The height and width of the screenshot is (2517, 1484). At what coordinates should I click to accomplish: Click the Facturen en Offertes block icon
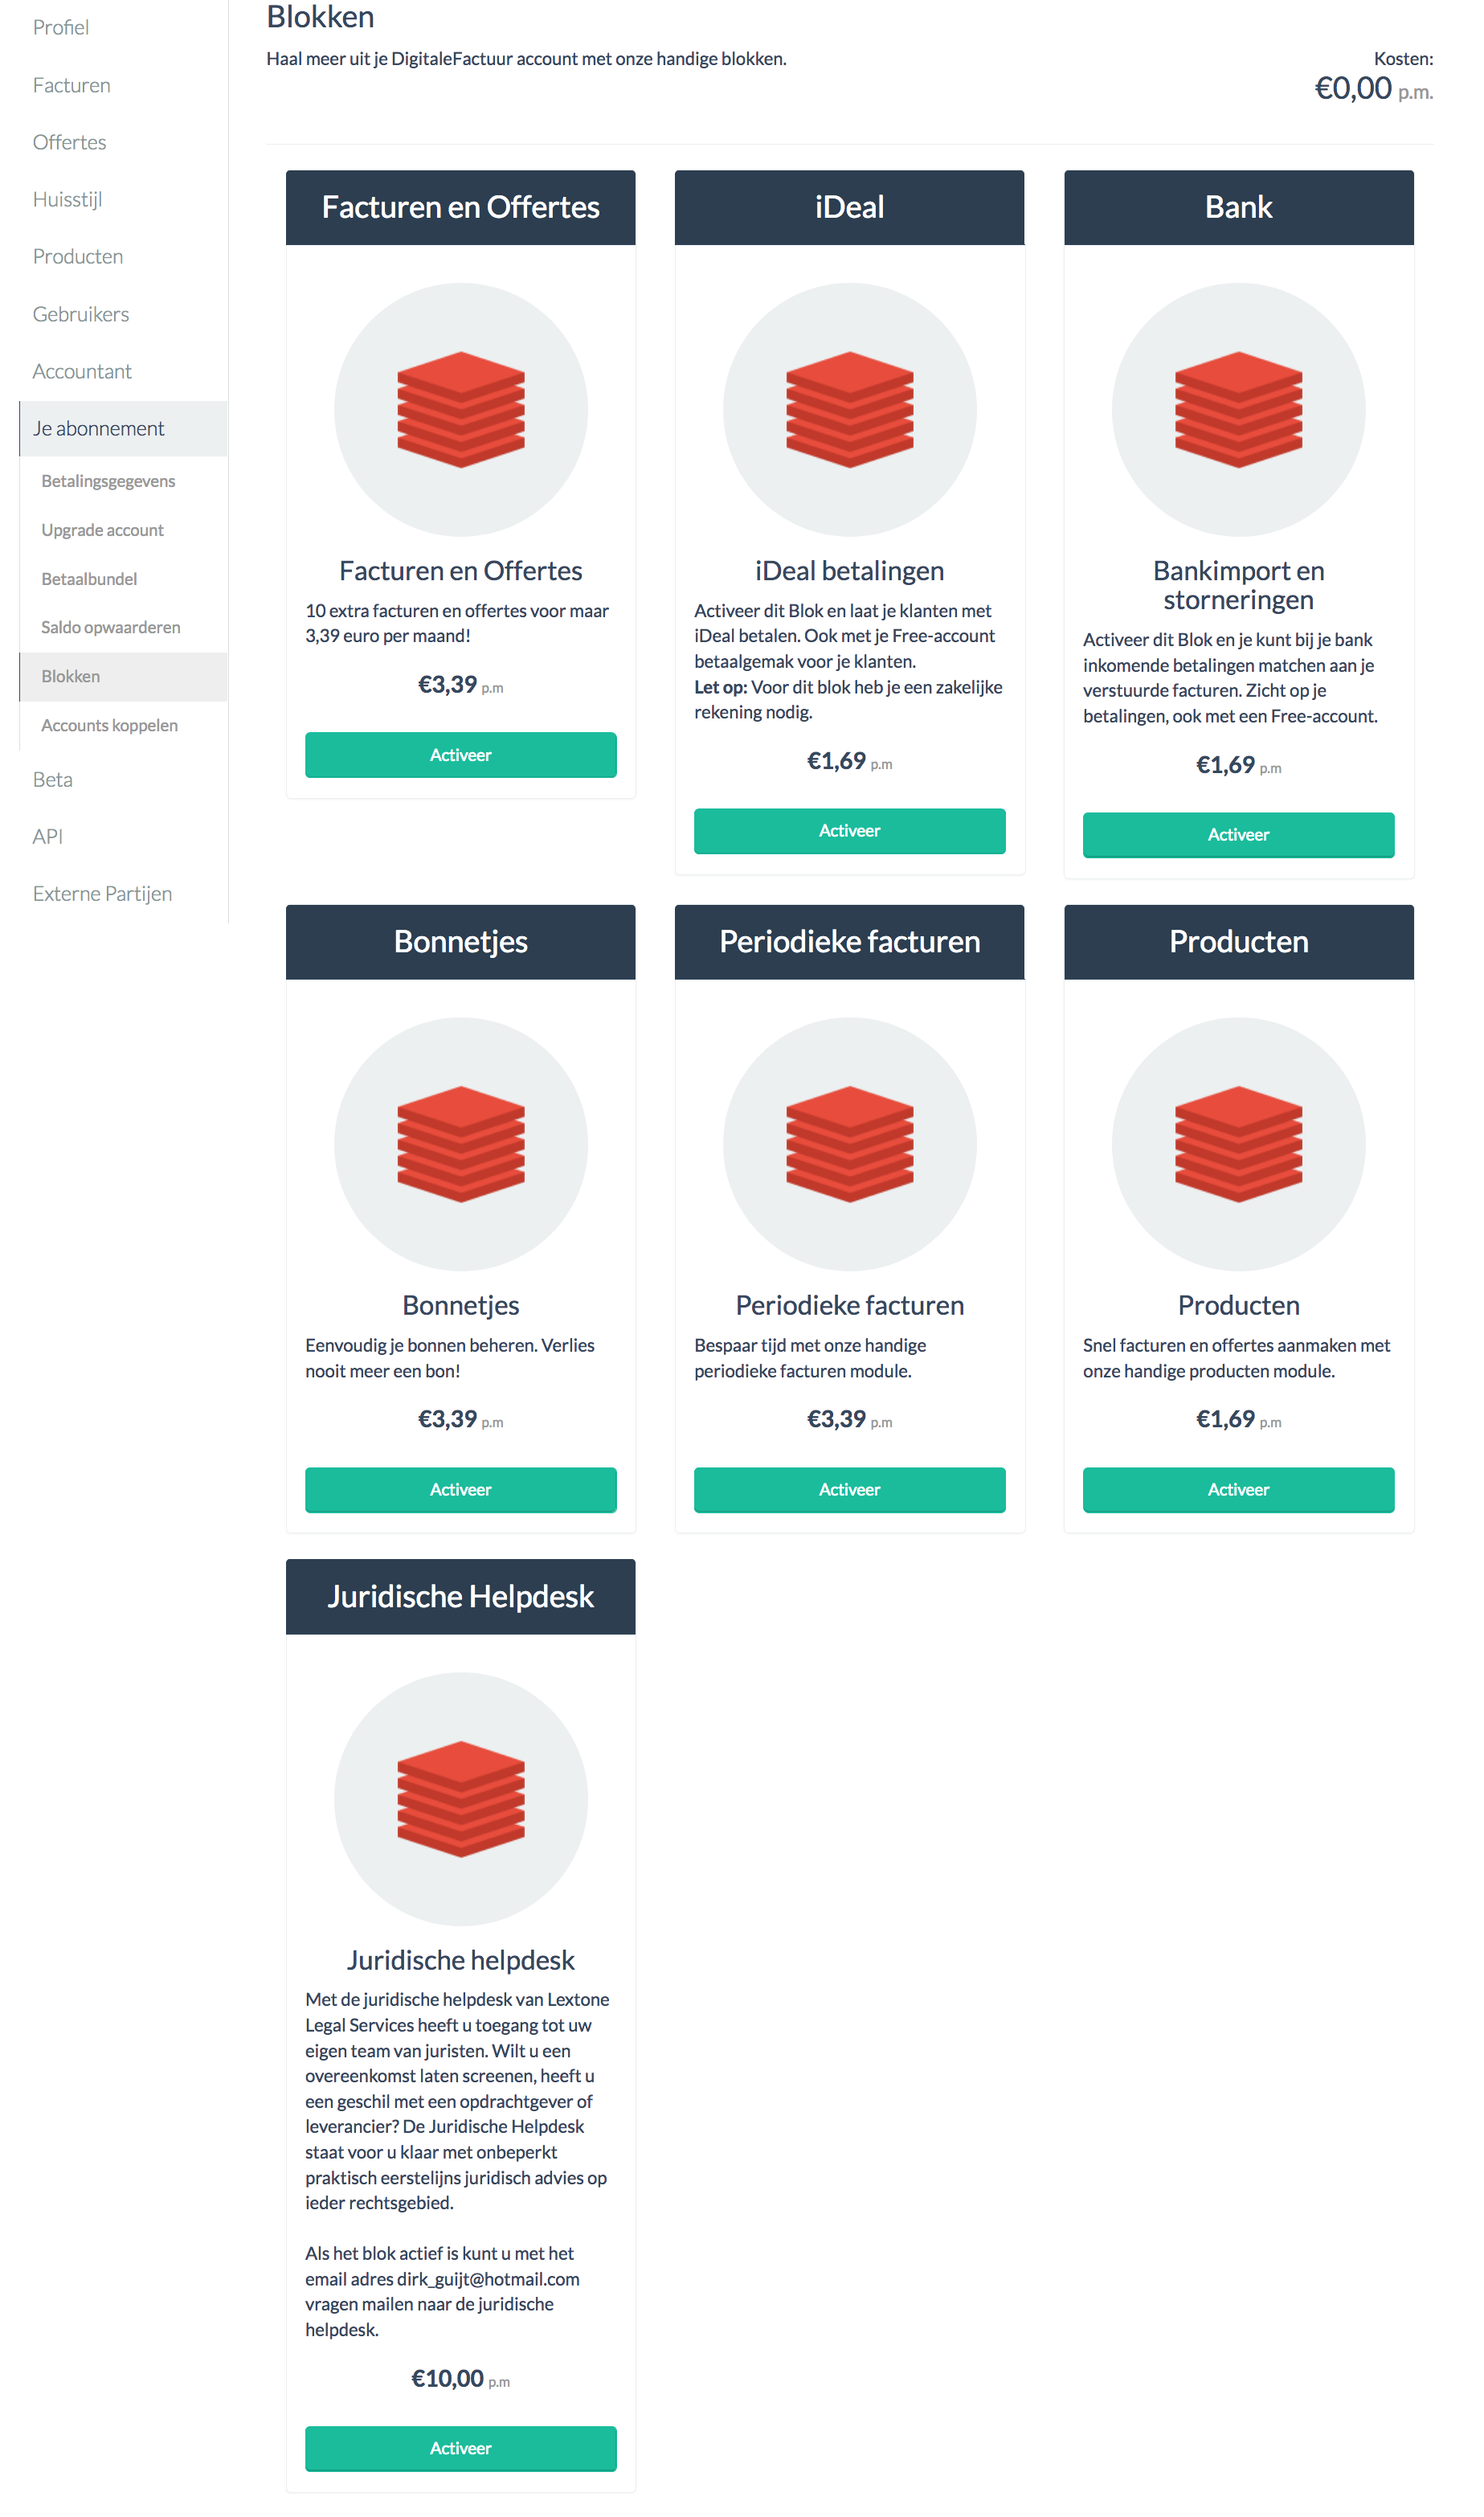pyautogui.click(x=460, y=409)
